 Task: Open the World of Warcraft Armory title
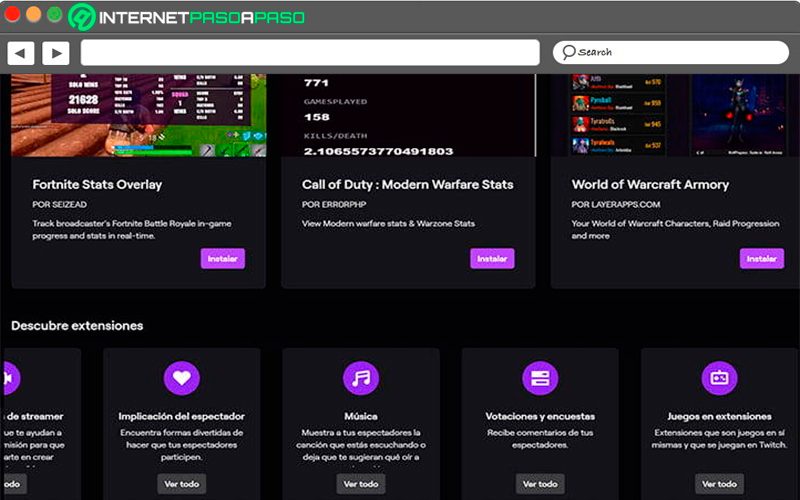[x=650, y=185]
